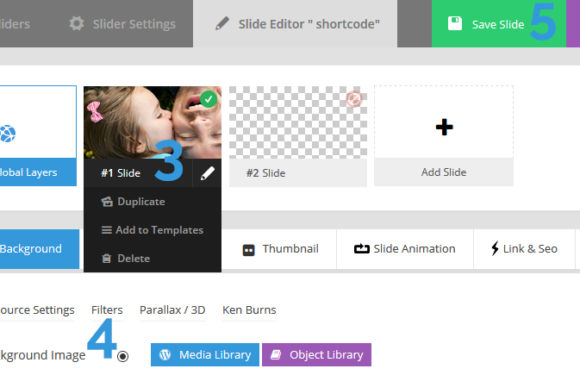Open the Filters sub-tab
Image resolution: width=580 pixels, height=375 pixels.
(107, 310)
